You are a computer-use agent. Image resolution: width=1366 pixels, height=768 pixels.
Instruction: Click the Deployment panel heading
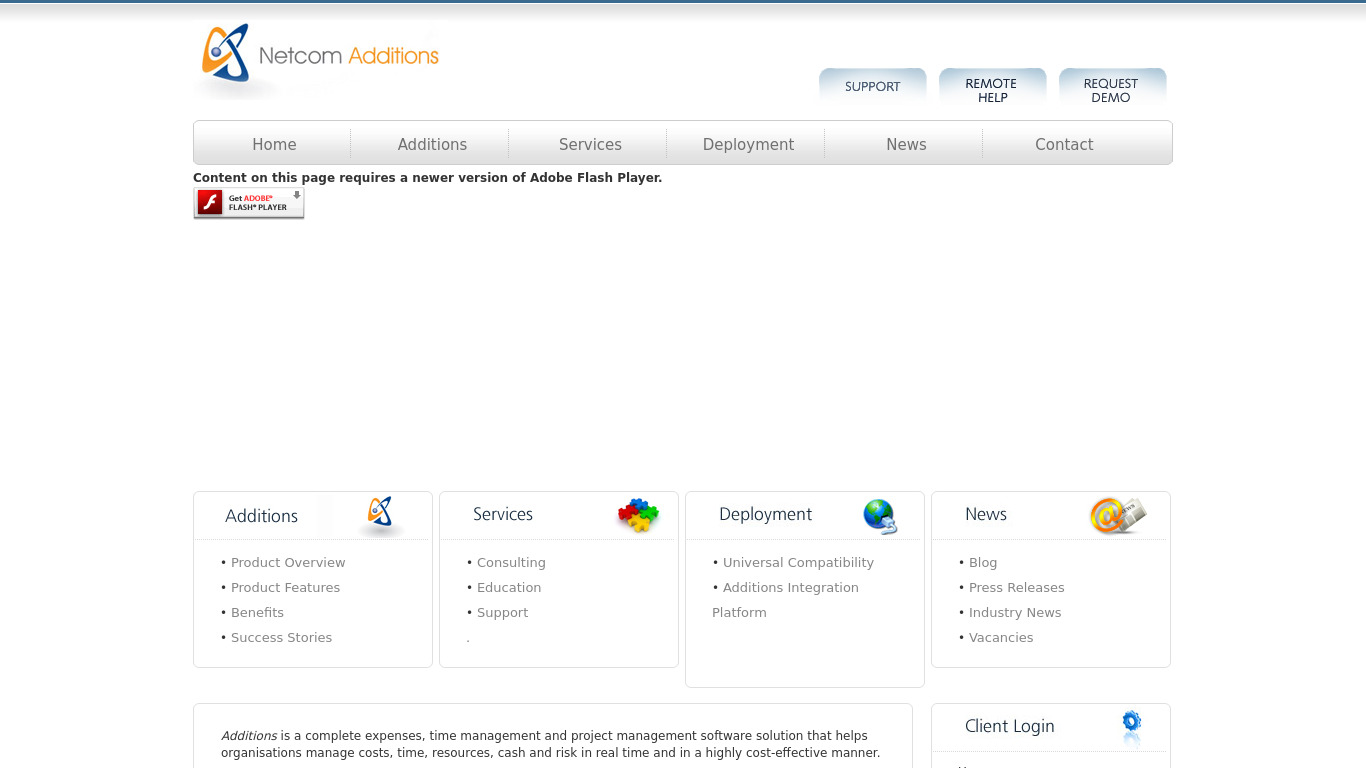point(765,514)
